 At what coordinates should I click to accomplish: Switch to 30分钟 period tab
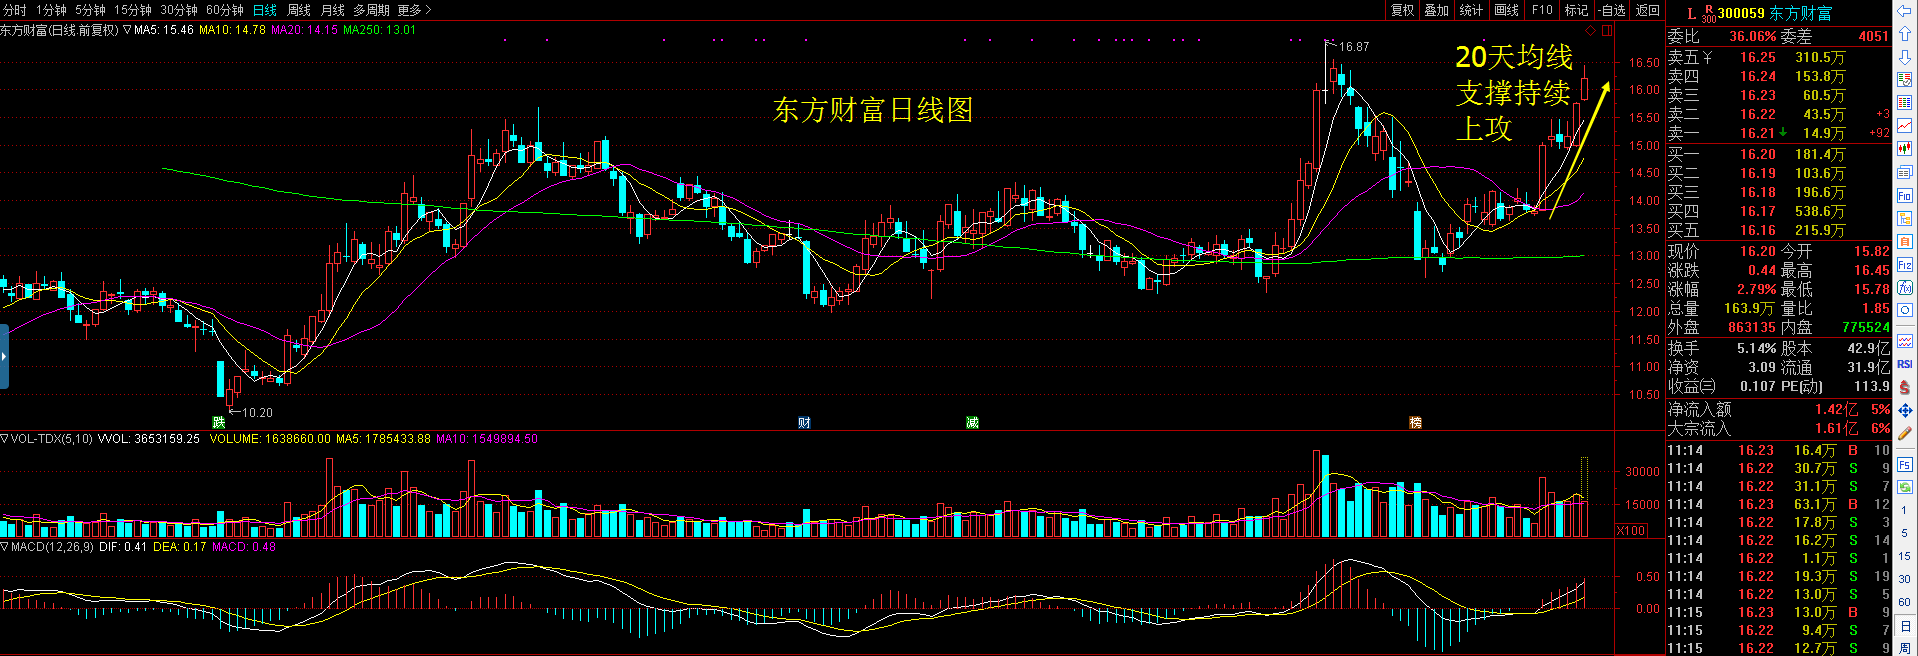click(179, 10)
